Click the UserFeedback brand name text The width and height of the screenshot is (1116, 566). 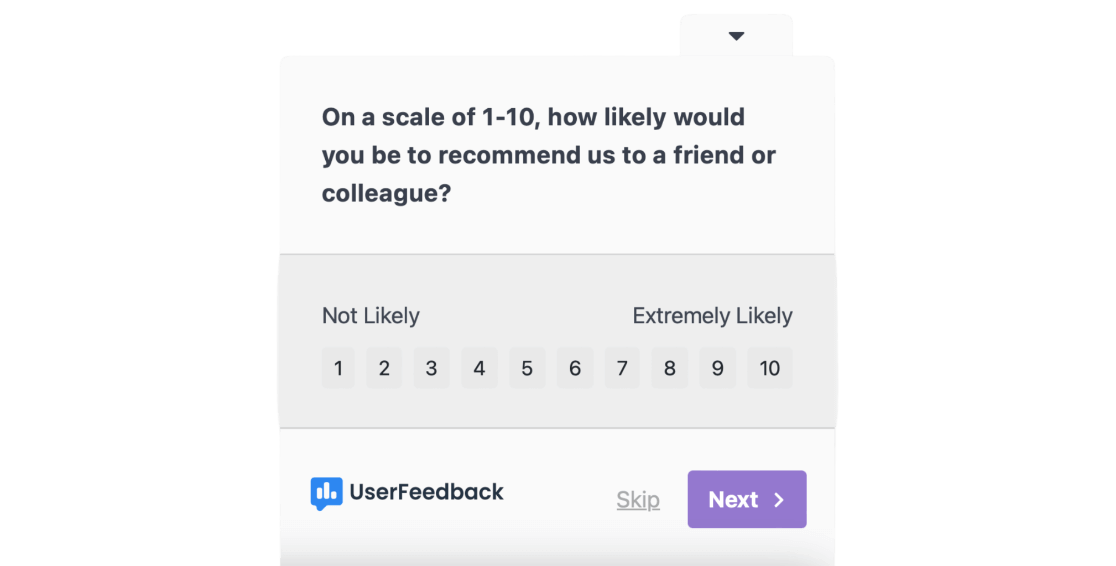tap(426, 492)
